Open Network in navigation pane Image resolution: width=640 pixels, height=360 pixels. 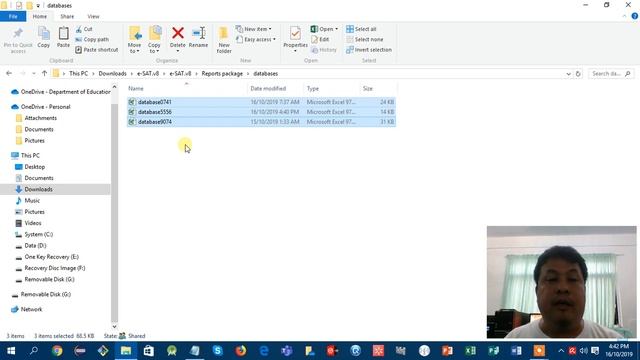[27, 309]
